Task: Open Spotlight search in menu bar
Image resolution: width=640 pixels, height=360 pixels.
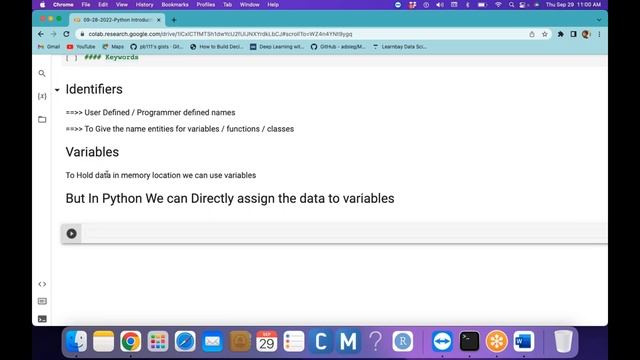Action: click(511, 5)
